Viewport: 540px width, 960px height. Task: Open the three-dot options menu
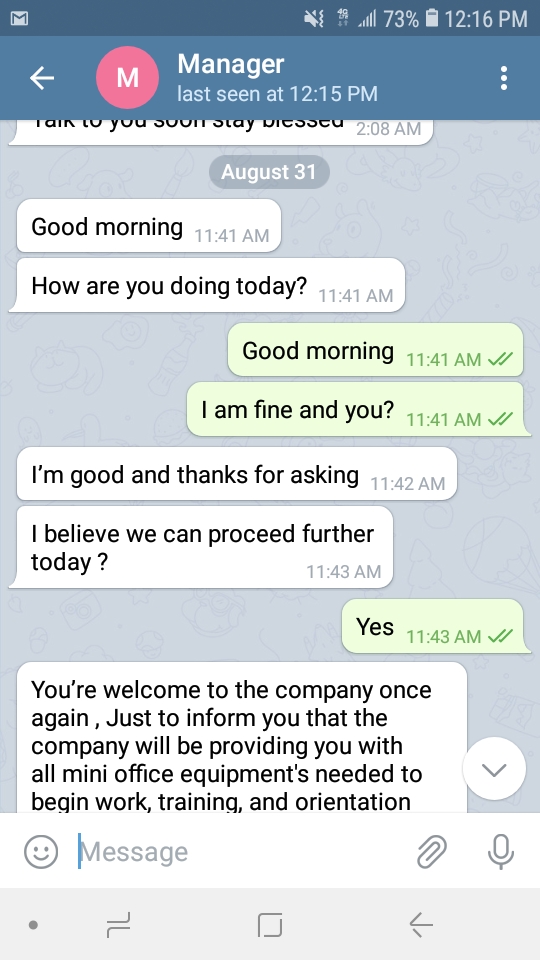[x=503, y=78]
